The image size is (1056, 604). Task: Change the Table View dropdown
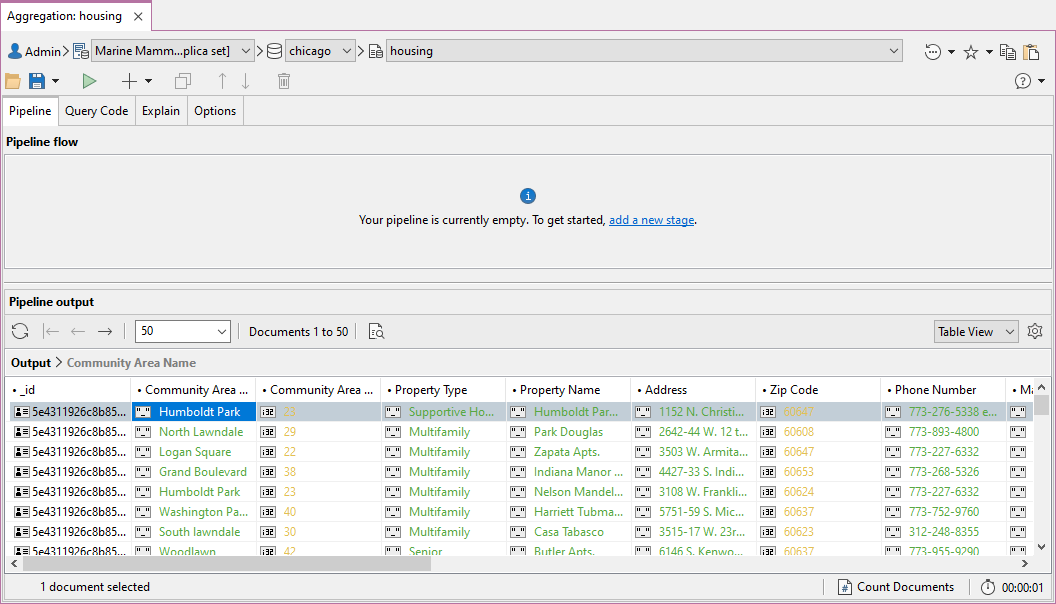pyautogui.click(x=975, y=332)
